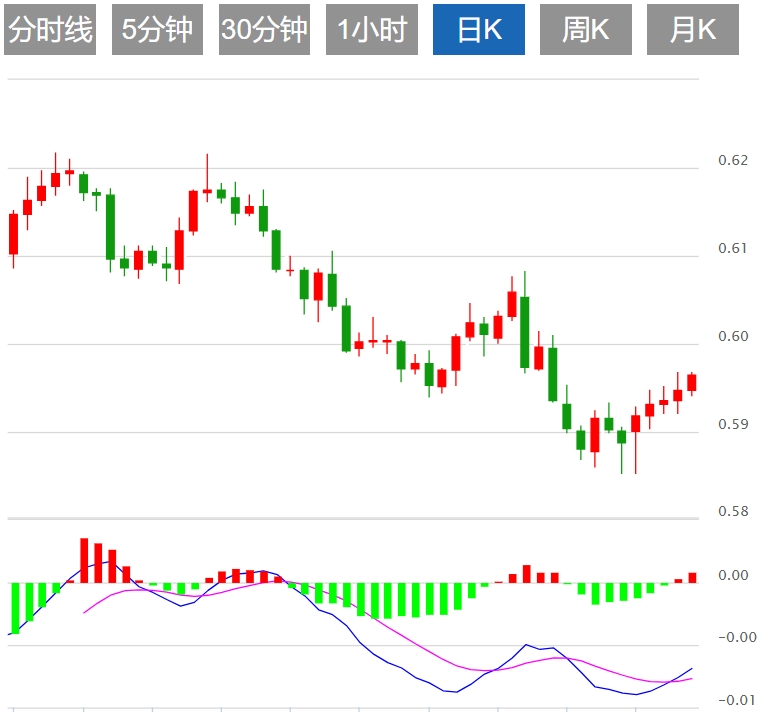Select the 5分钟 chart tab

pos(157,30)
